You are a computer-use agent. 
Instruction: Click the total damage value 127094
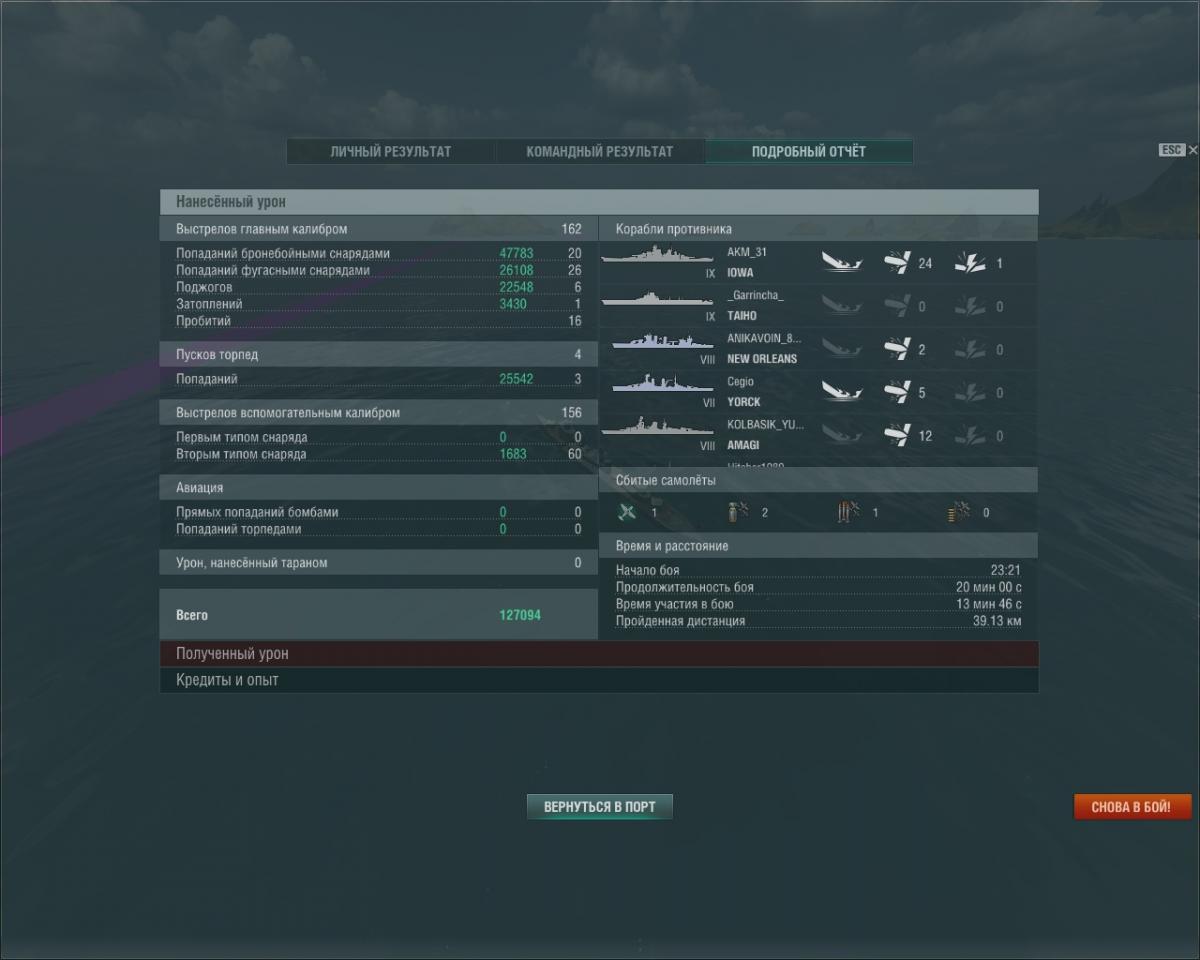tap(520, 615)
